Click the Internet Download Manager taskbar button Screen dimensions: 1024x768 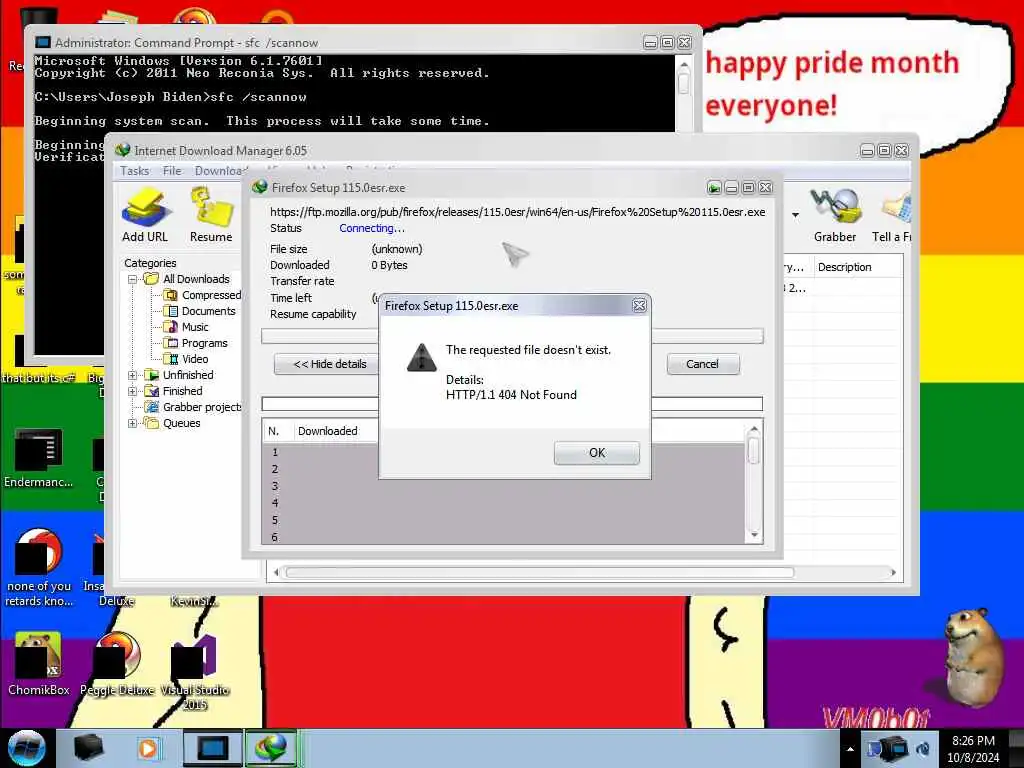271,748
